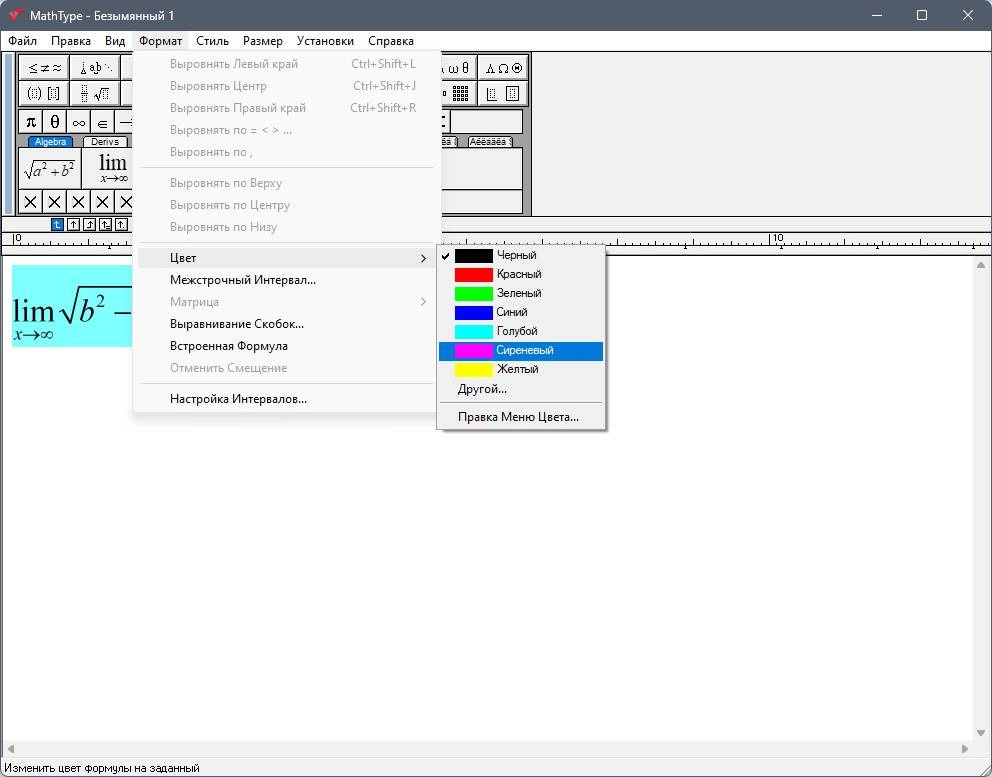
Task: Maximize the MathType window
Action: 922,15
